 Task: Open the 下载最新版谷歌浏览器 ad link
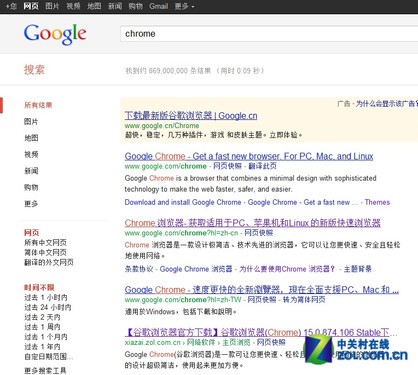pyautogui.click(x=191, y=116)
